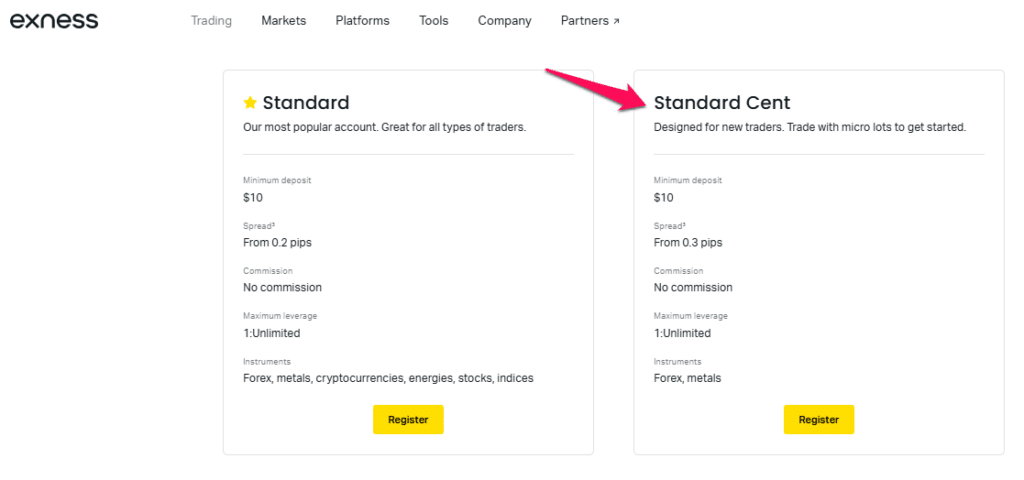Click 'Forex, metals, cryptocurrencies, energies, stocks, indices' text

click(x=389, y=378)
